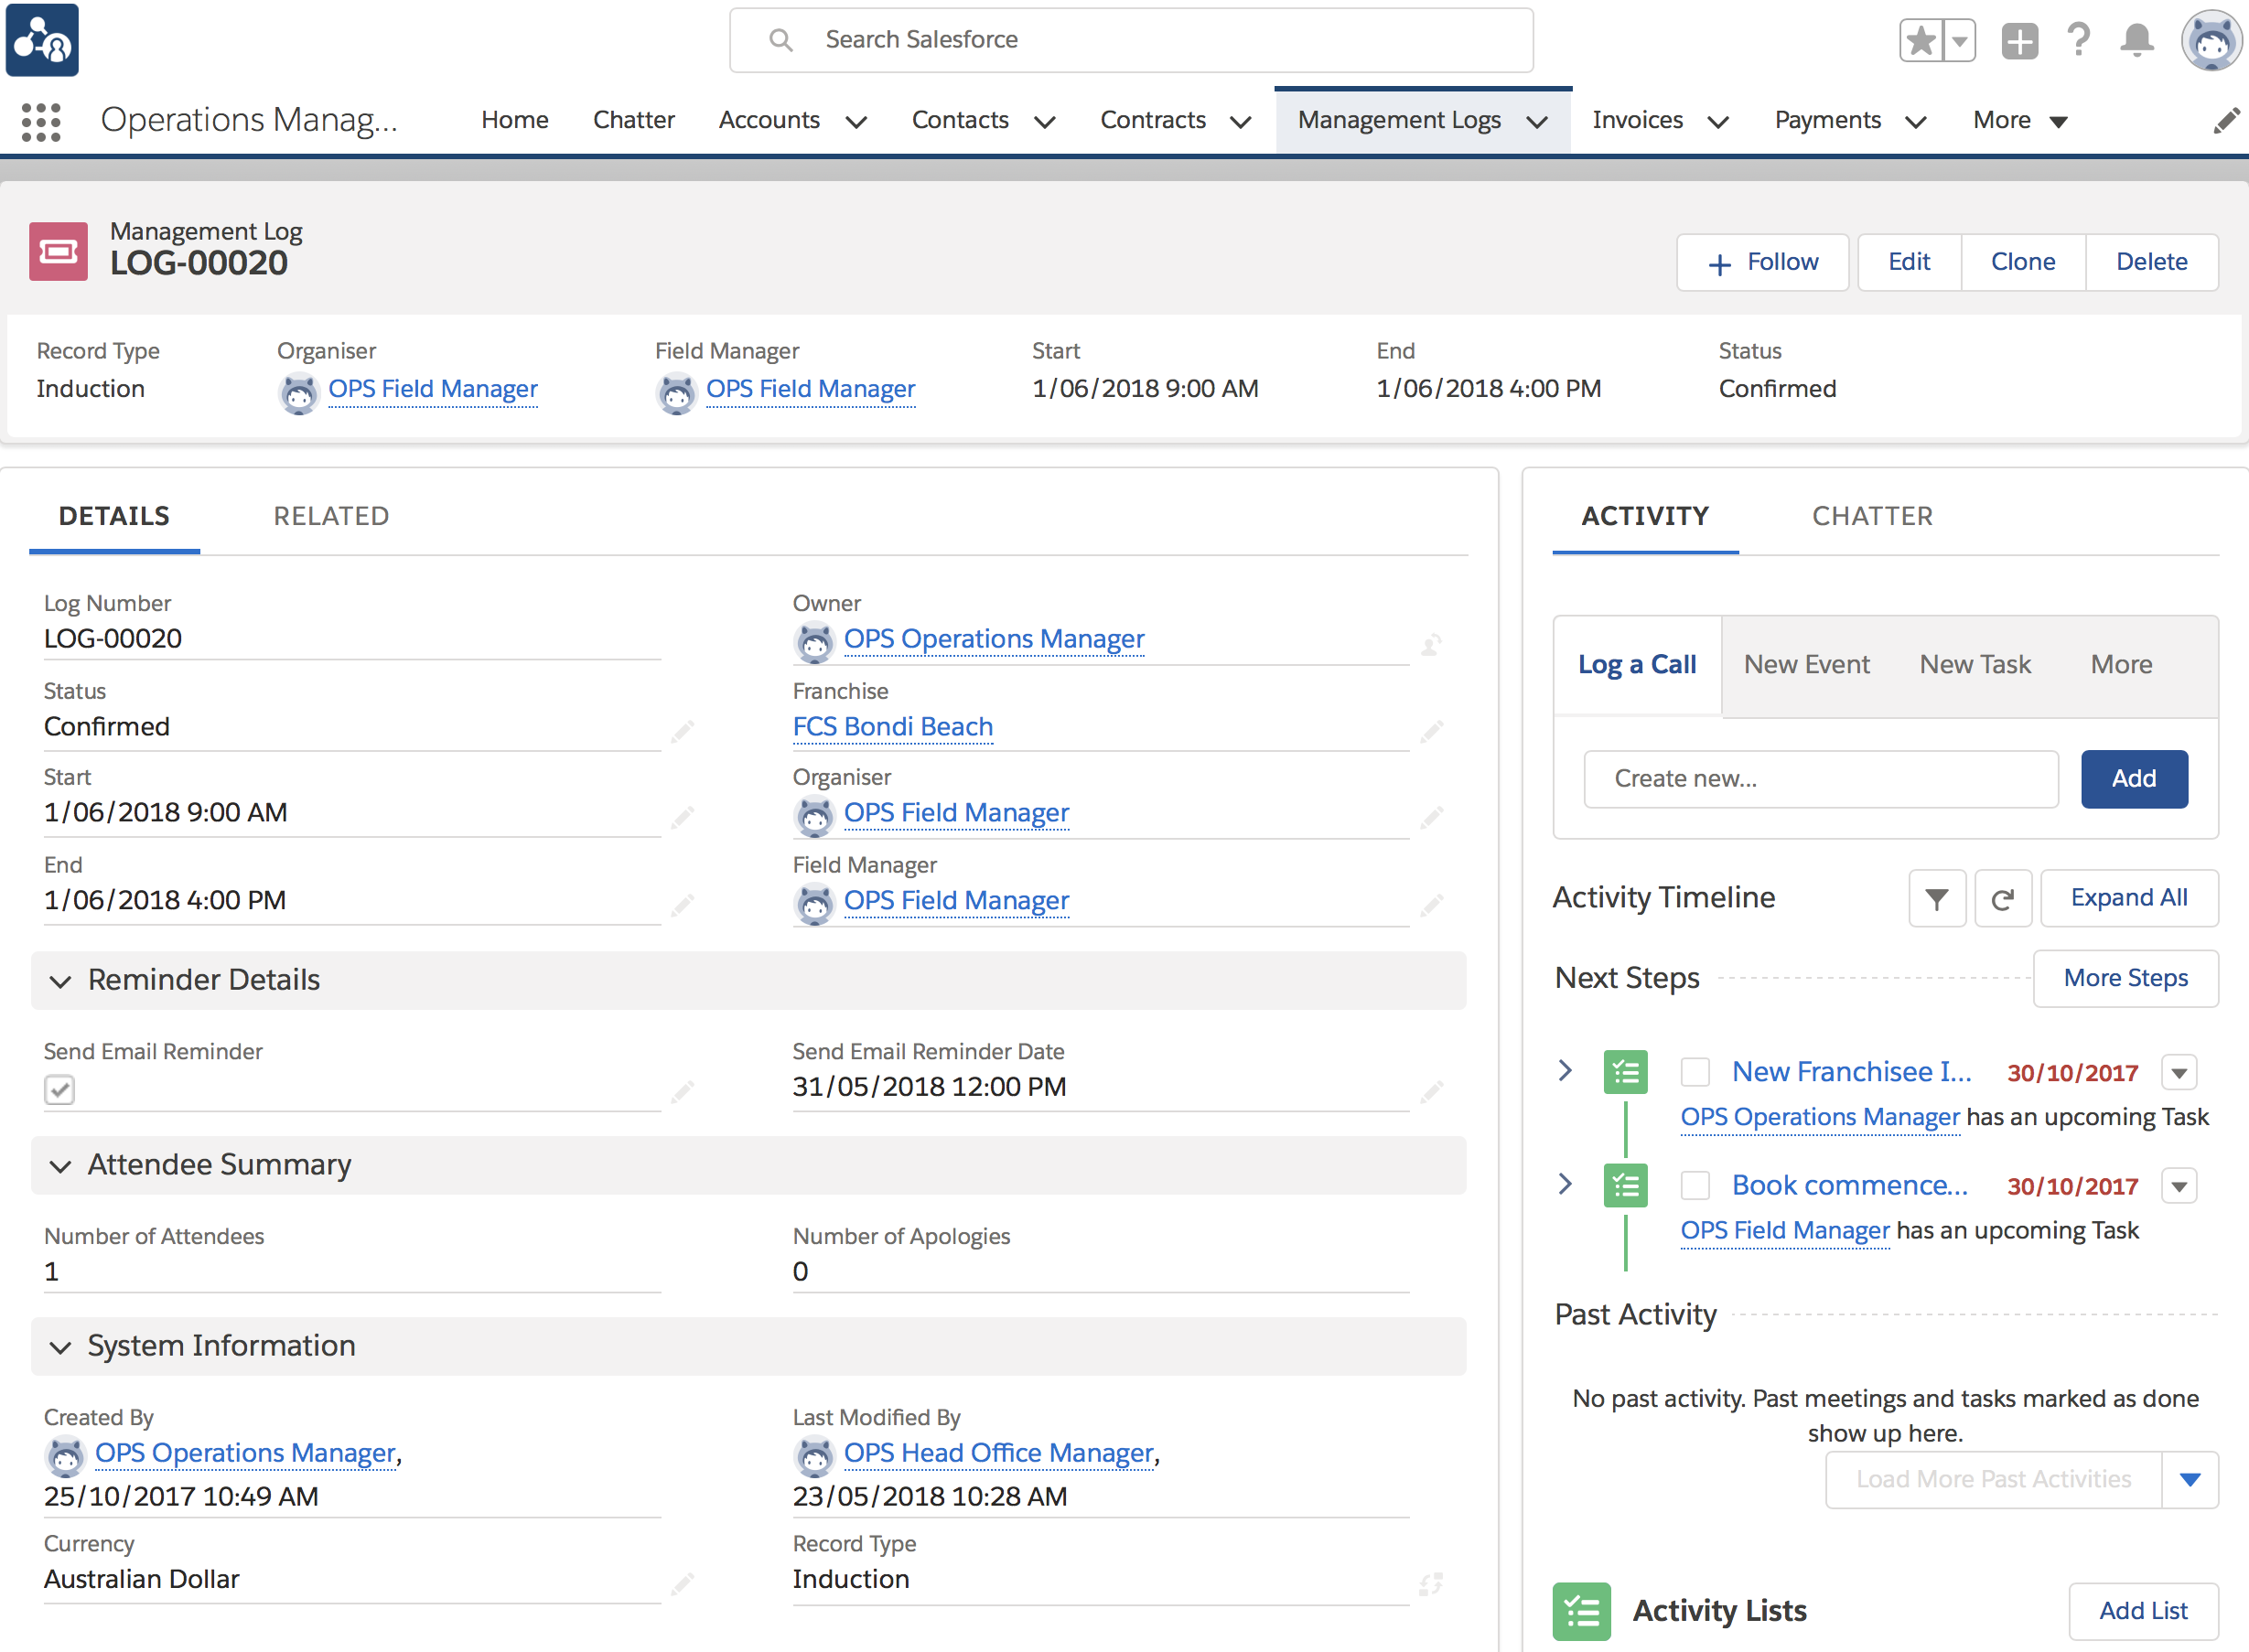The height and width of the screenshot is (1652, 2249).
Task: Edit the Currency field pencil
Action: pos(682,1583)
